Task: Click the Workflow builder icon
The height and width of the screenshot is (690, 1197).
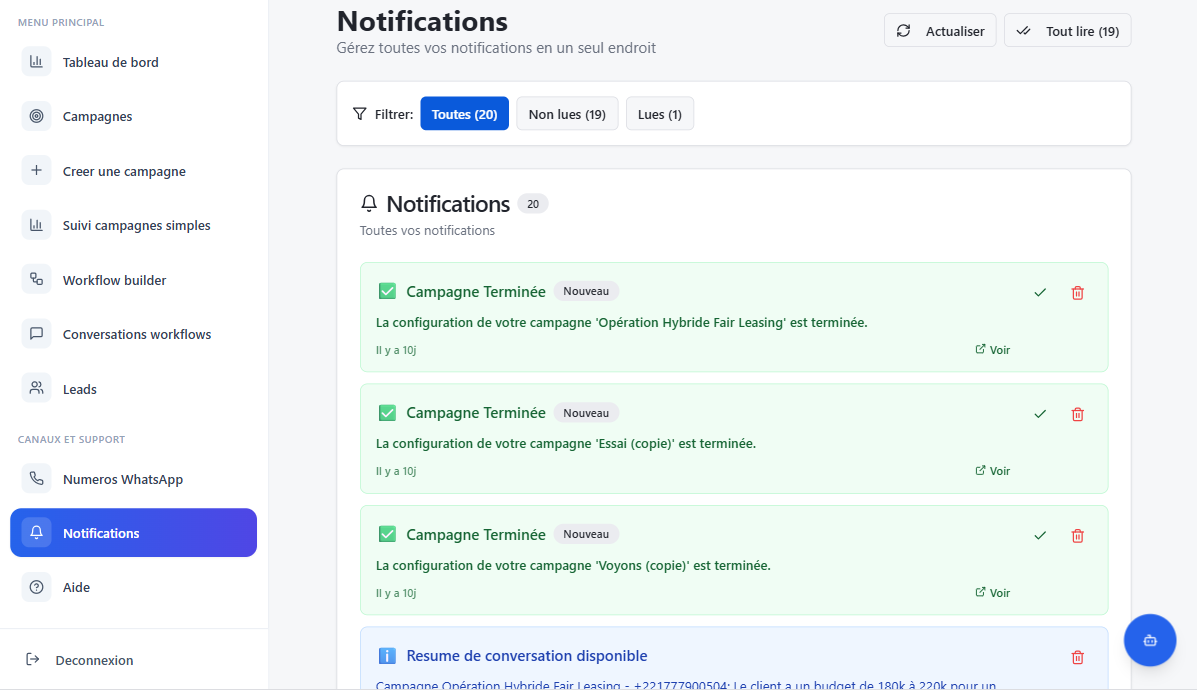Action: 36,279
